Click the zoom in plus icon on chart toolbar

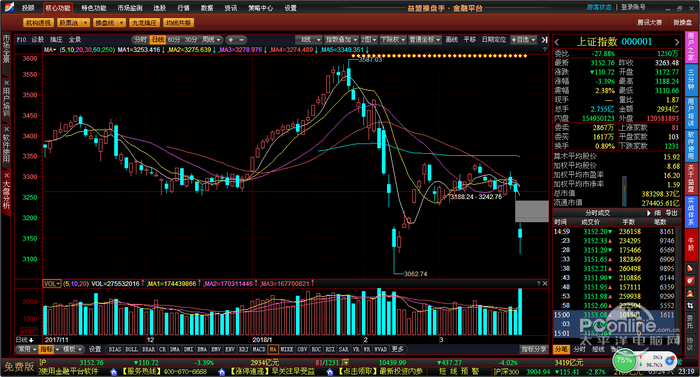[230, 40]
